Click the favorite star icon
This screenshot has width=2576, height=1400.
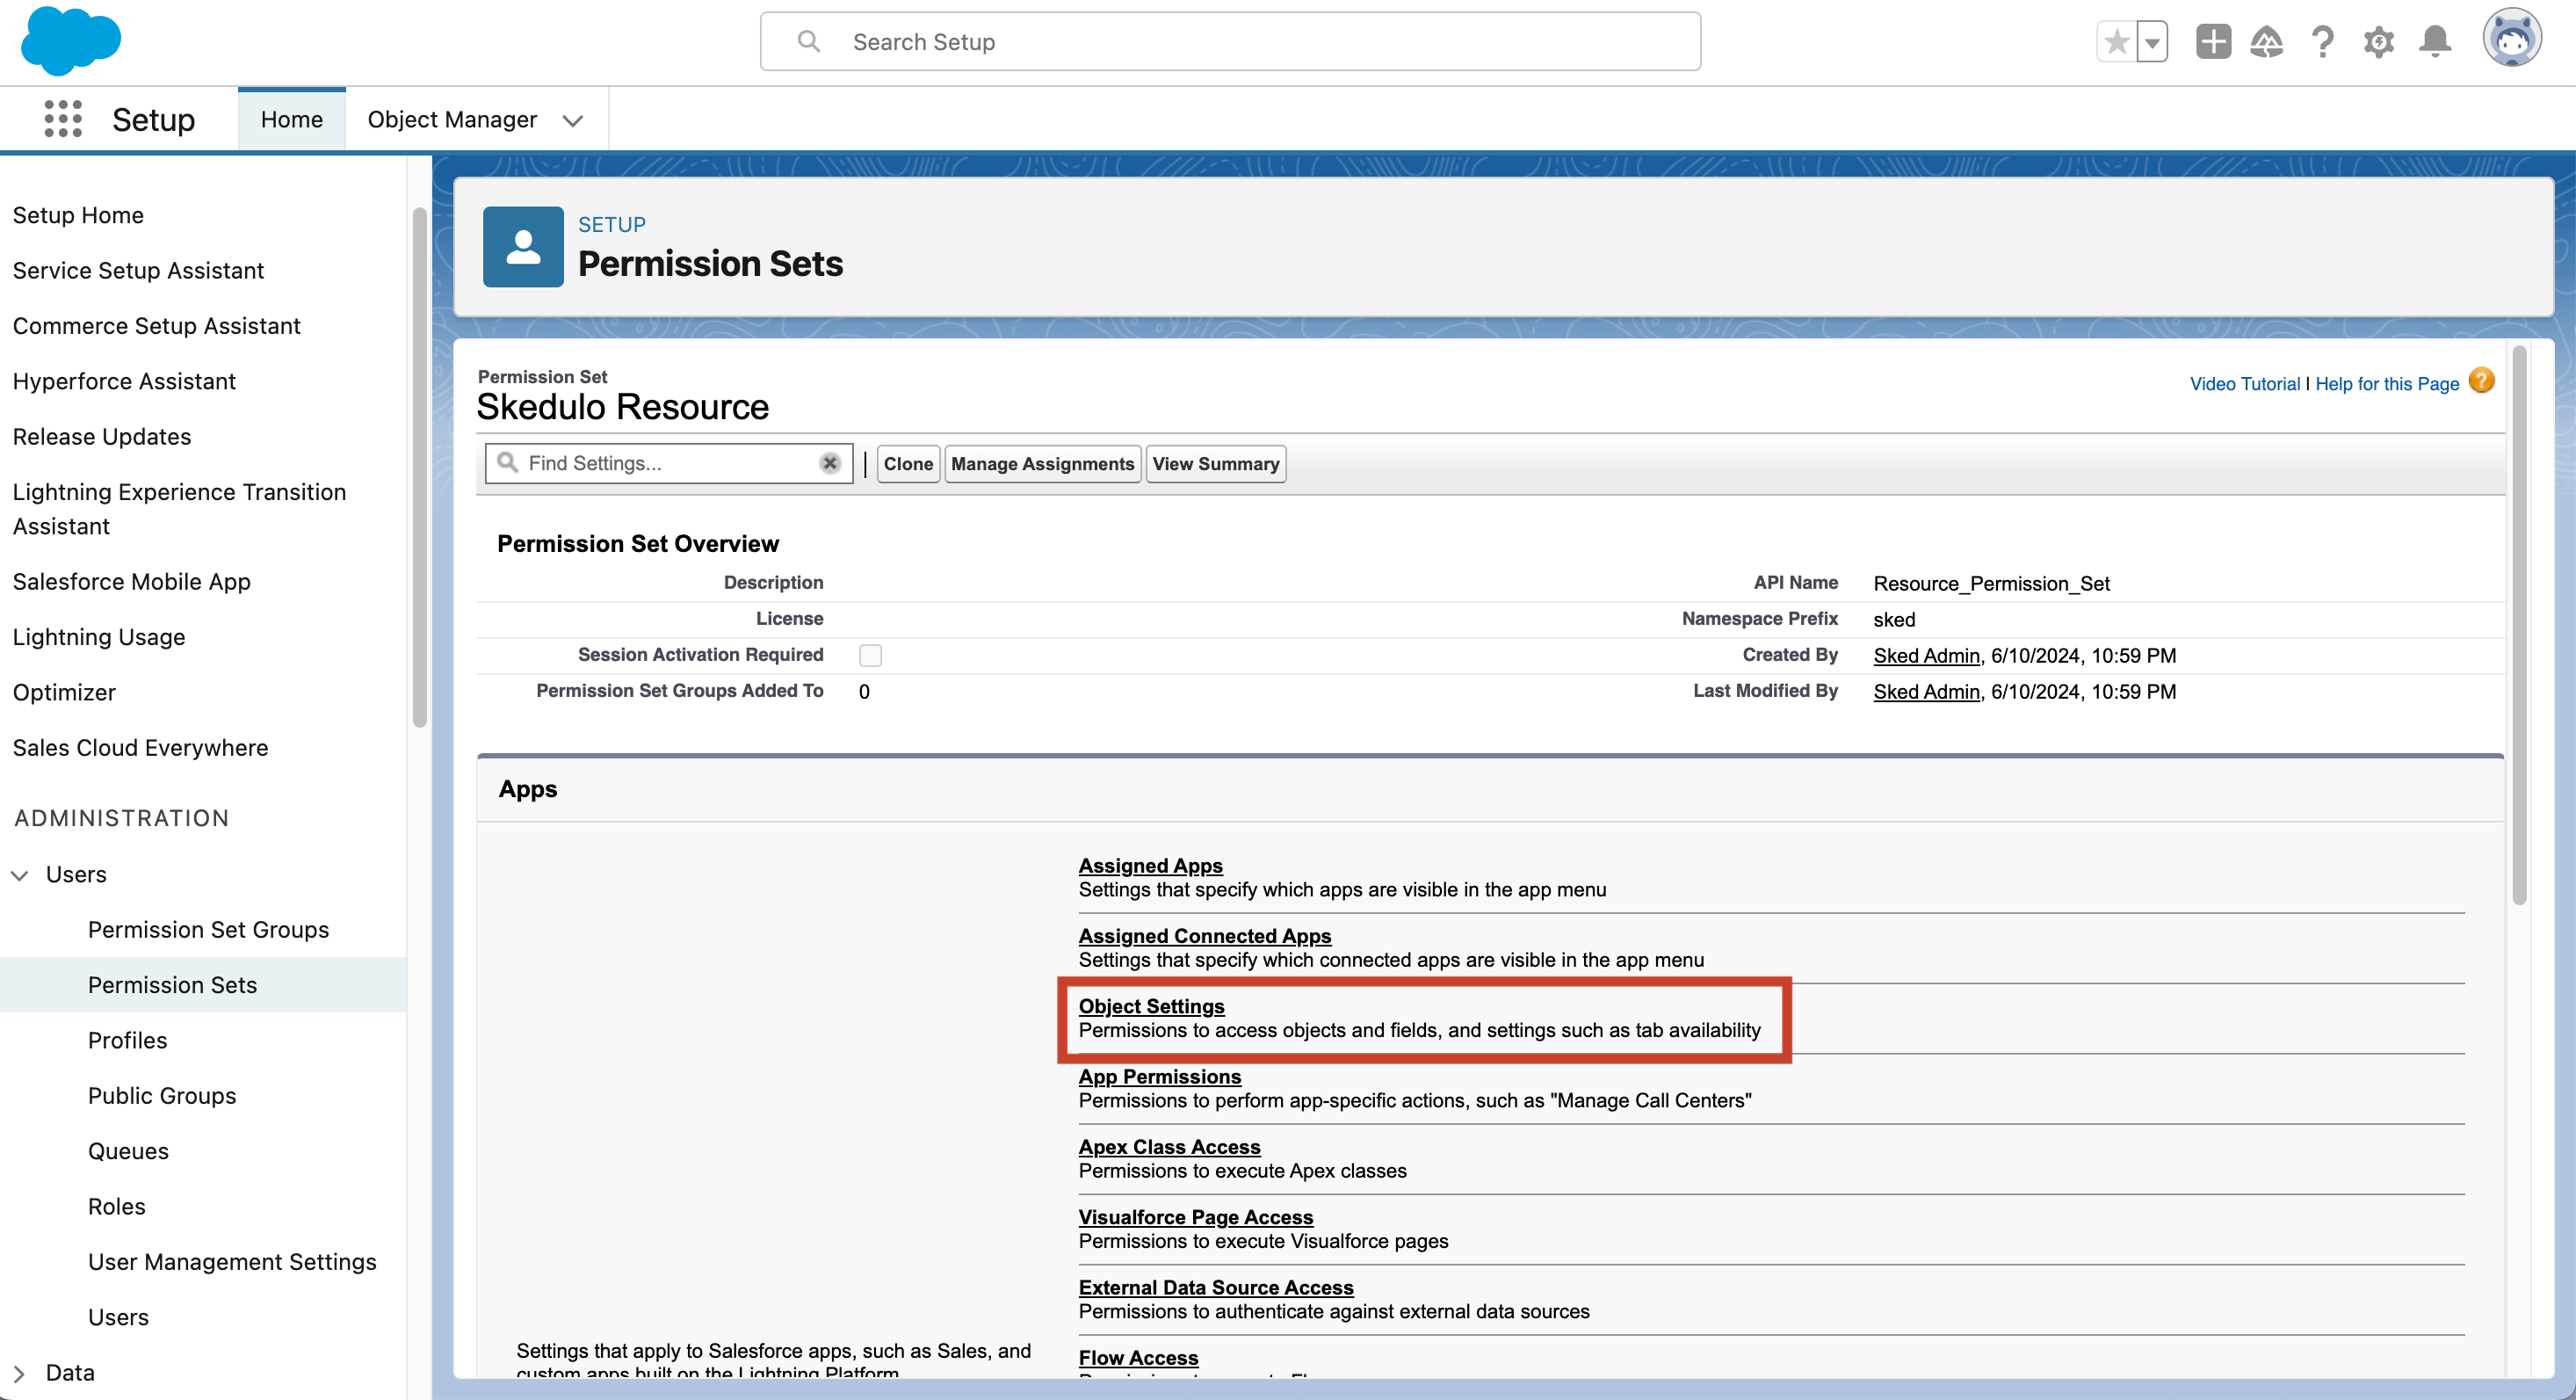coord(2116,42)
